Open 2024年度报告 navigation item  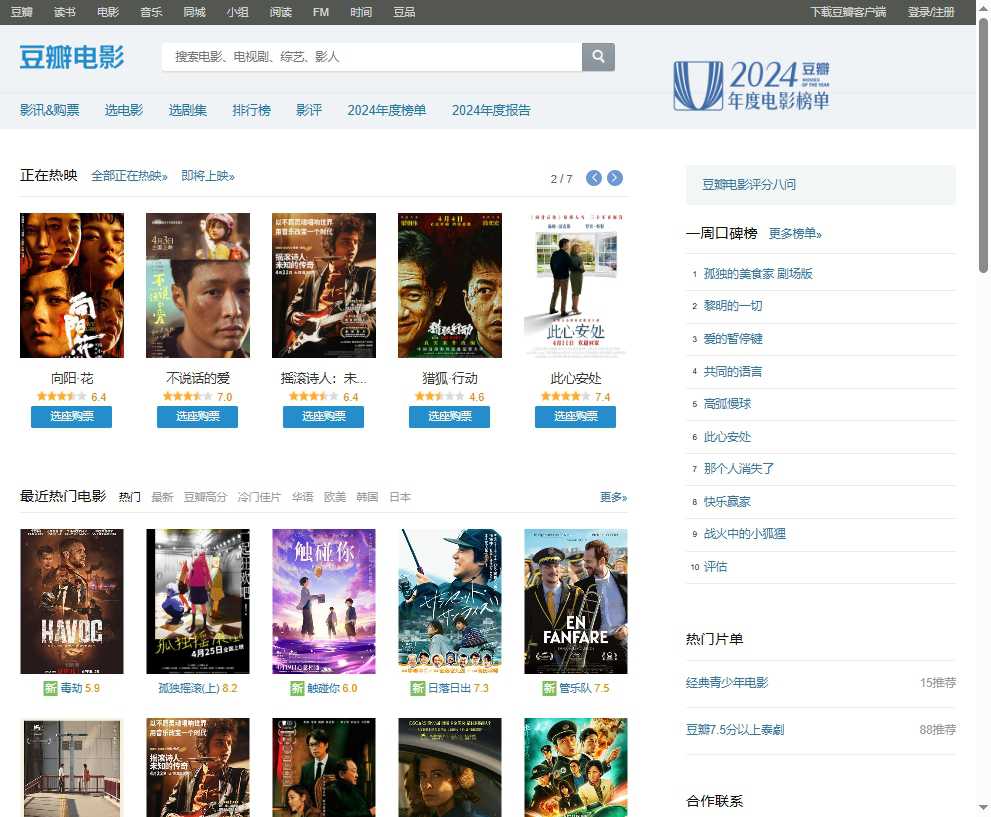(491, 110)
